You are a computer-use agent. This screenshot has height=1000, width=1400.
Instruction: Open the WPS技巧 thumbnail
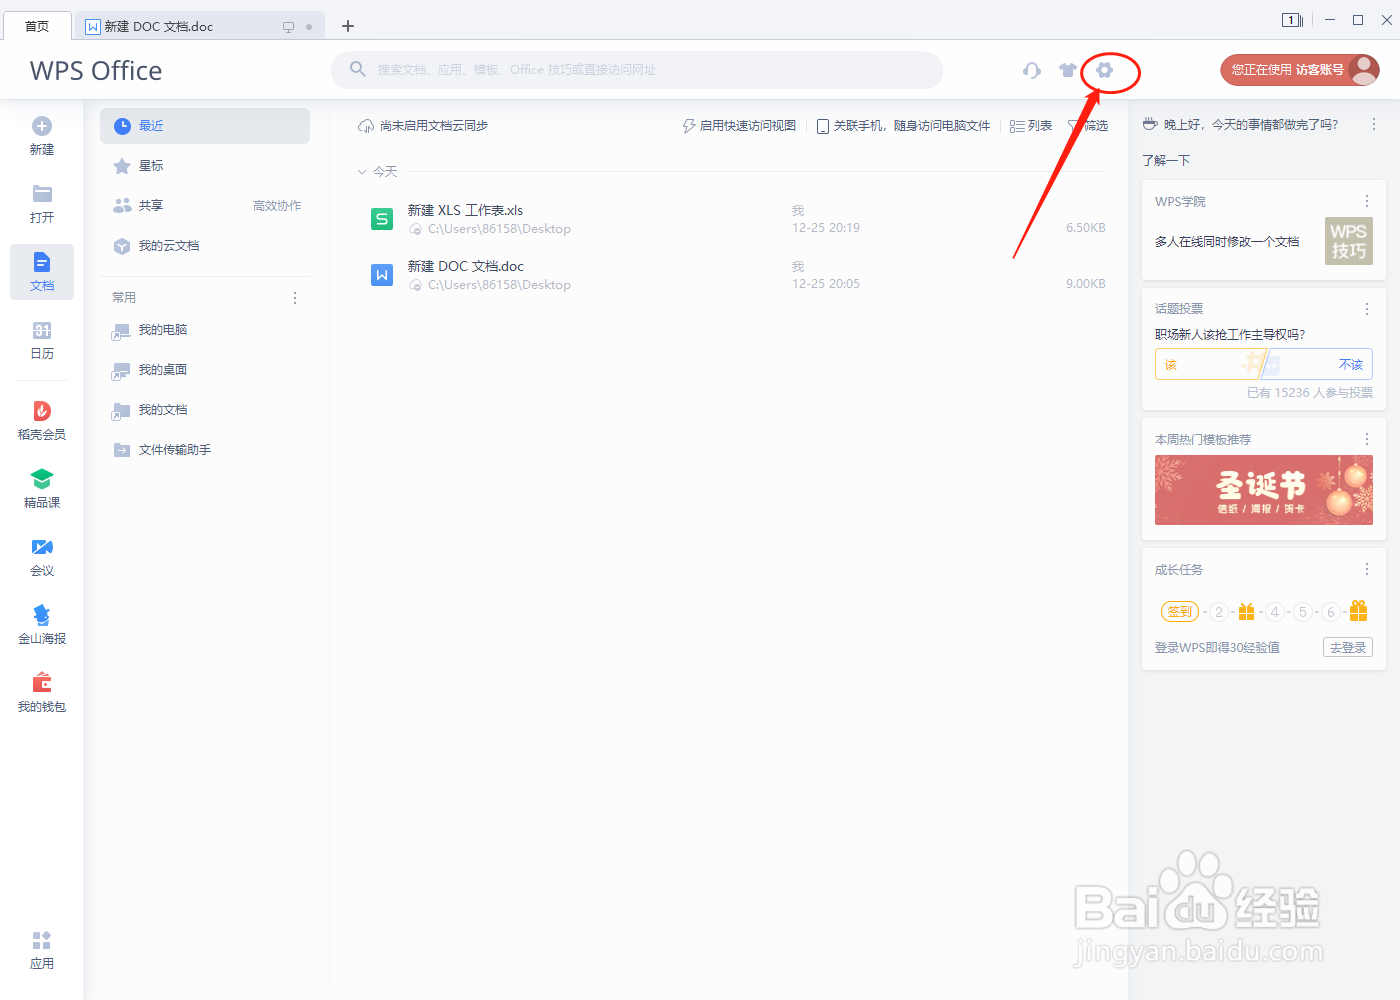(1349, 241)
